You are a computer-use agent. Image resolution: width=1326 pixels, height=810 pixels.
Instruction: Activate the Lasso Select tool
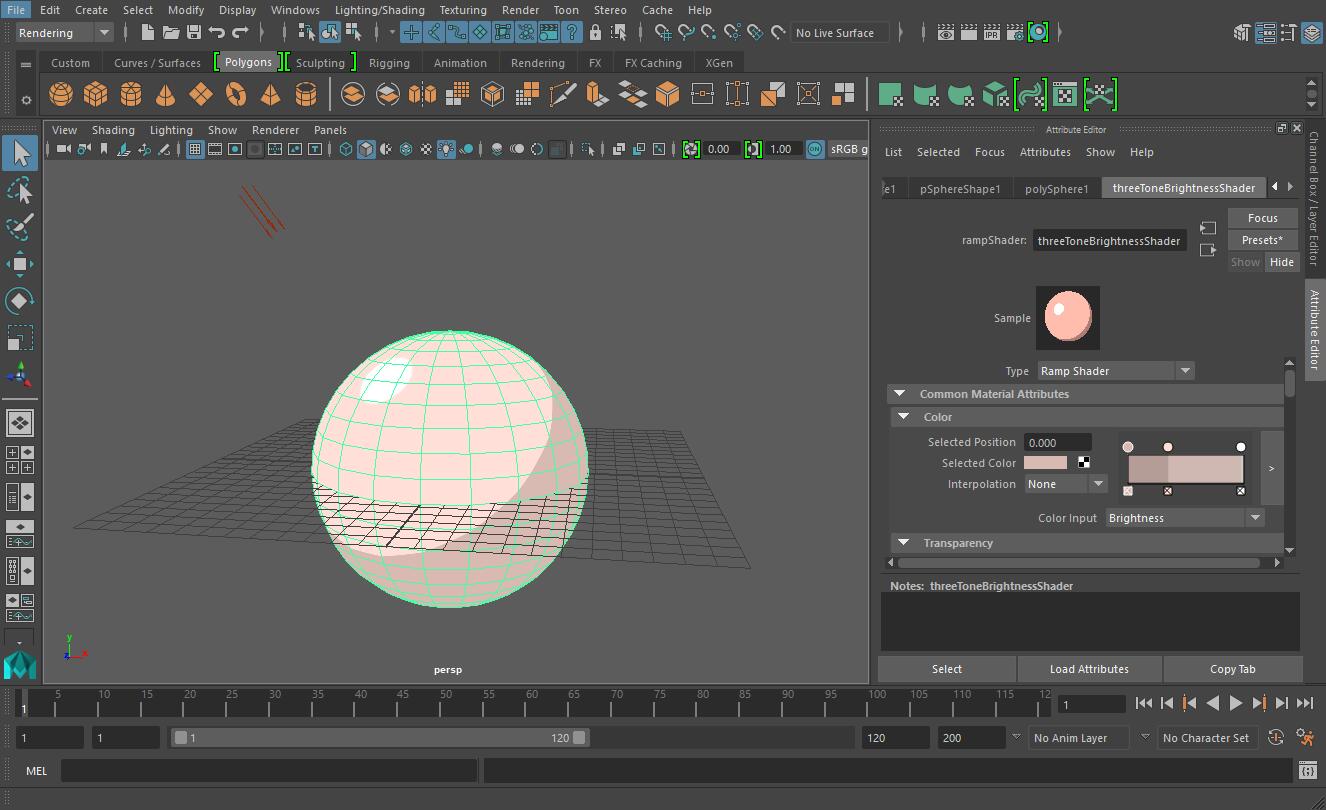coord(20,190)
